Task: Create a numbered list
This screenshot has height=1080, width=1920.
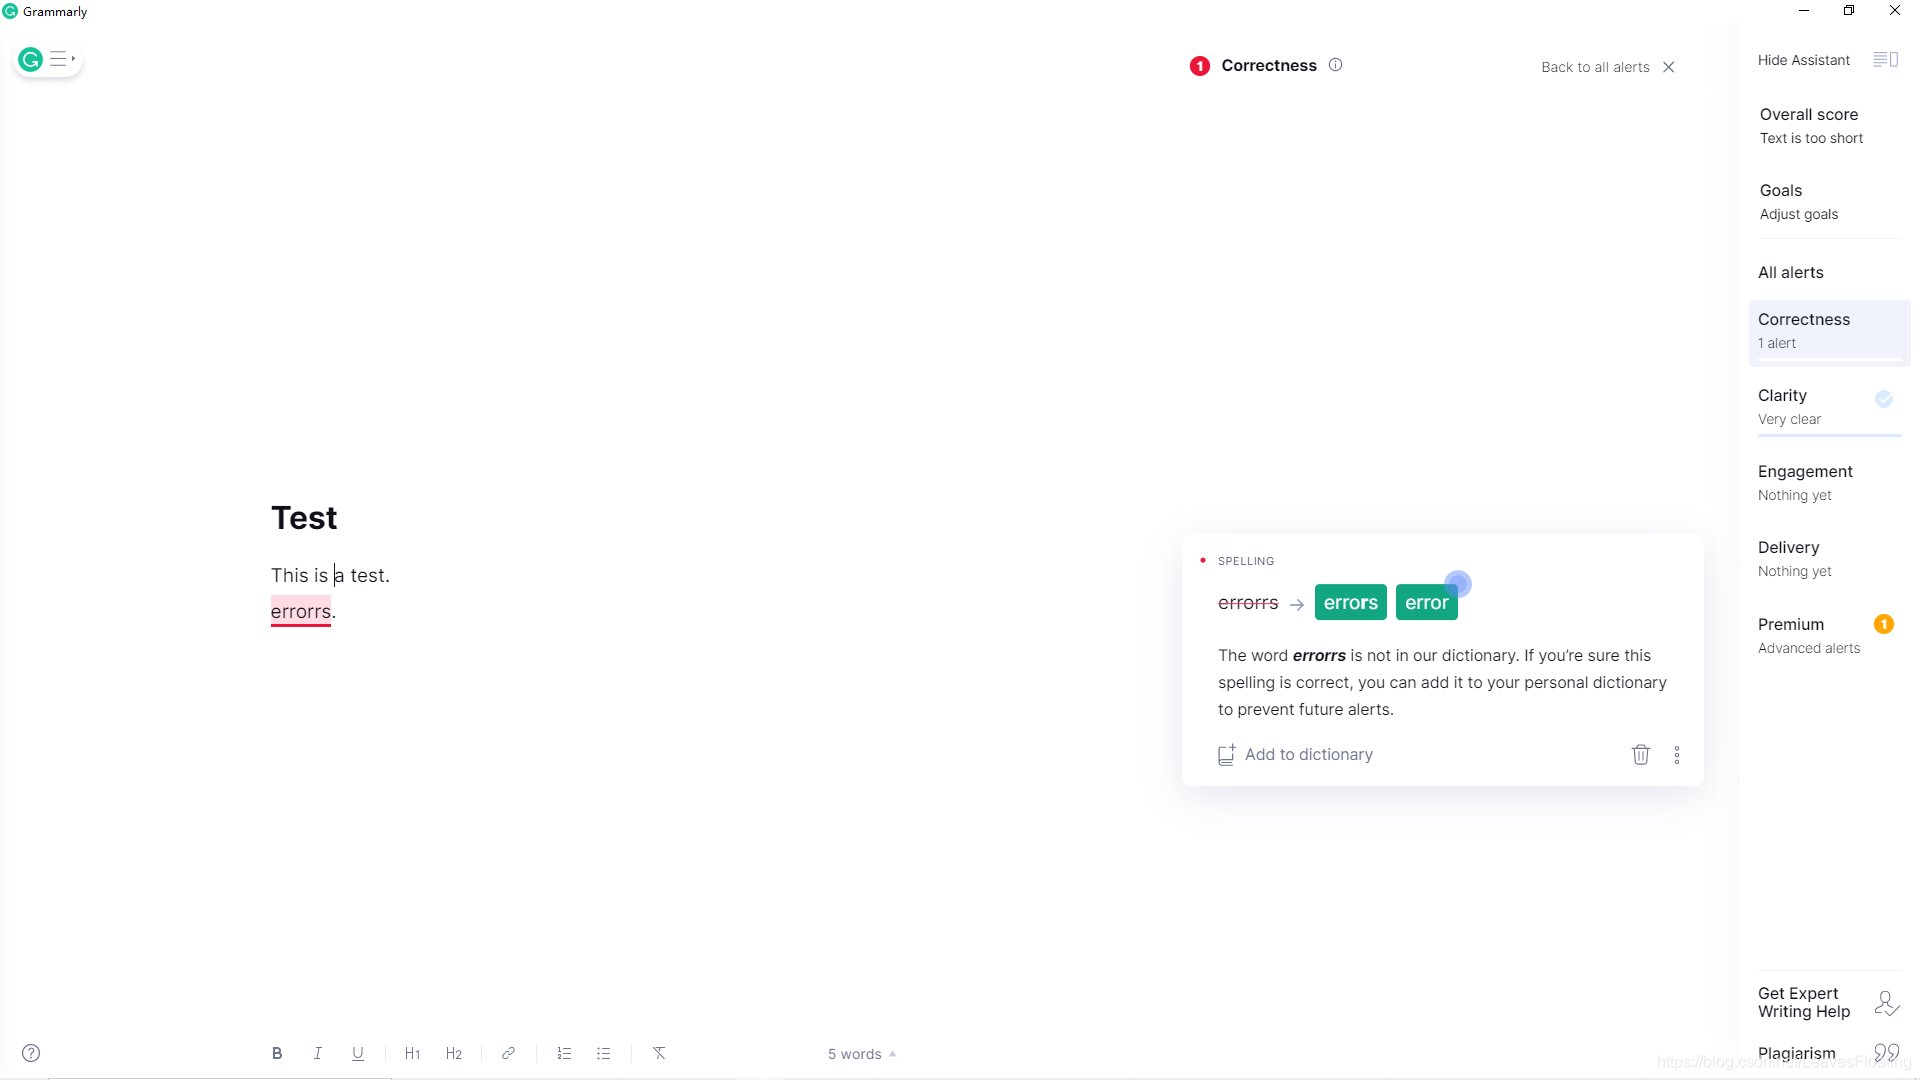Action: coord(564,1053)
